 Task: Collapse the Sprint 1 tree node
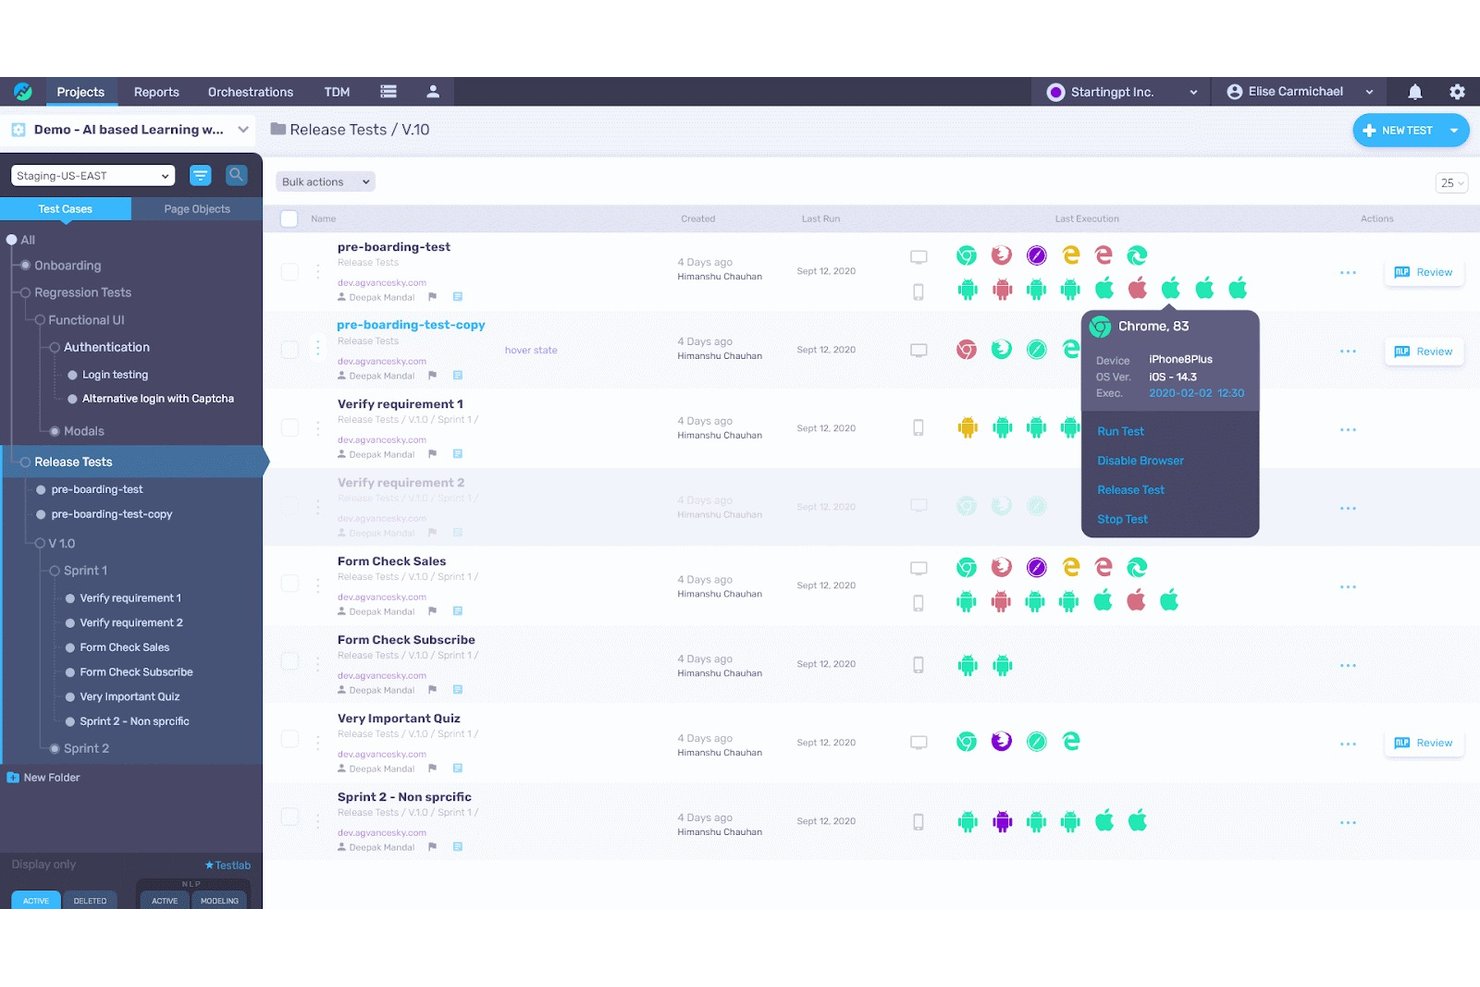point(55,570)
